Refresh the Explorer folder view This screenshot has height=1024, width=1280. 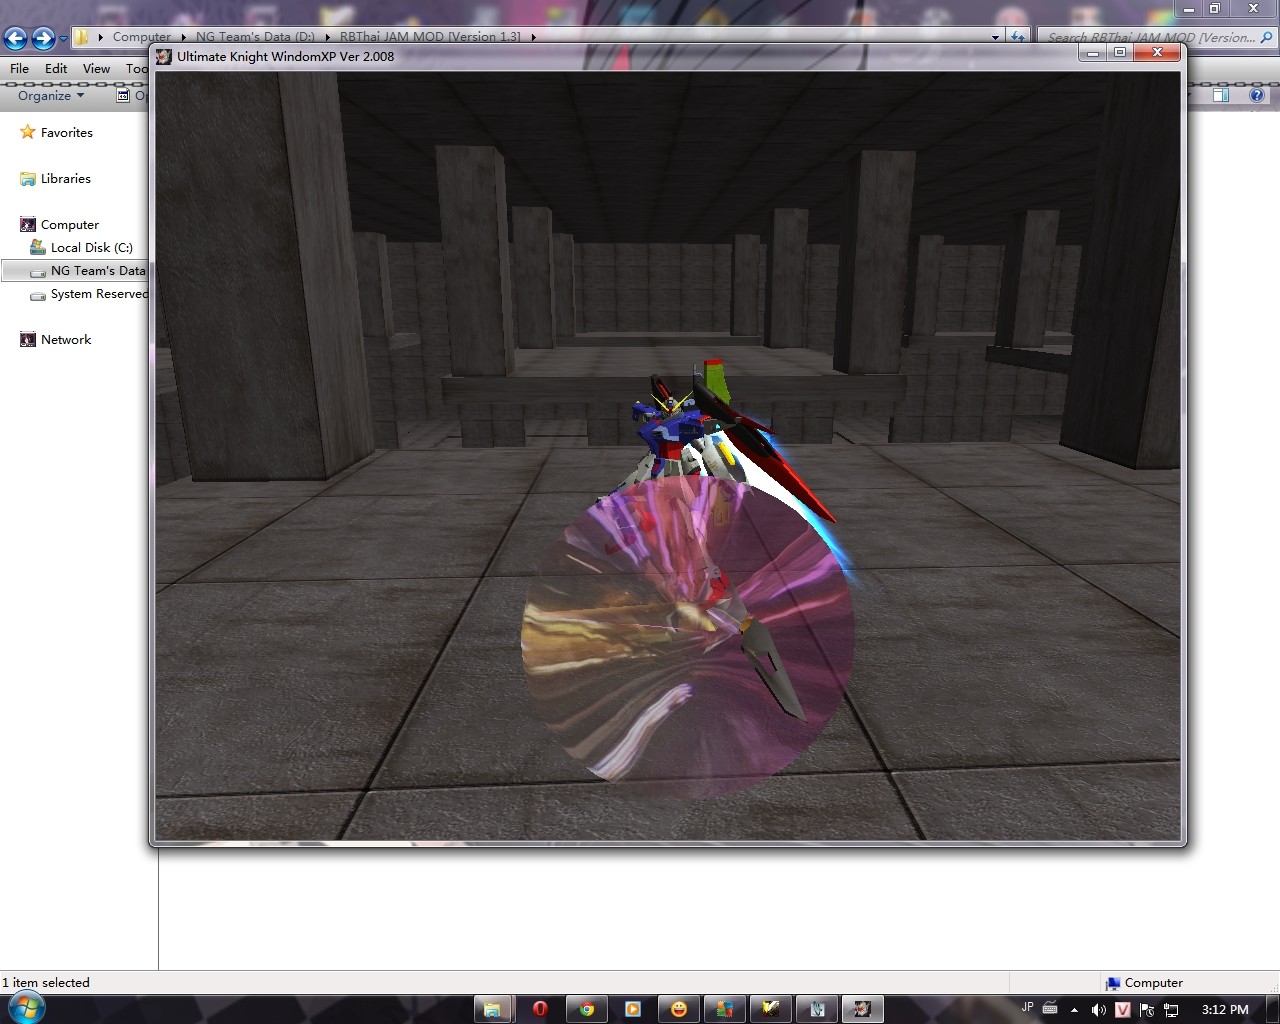[1018, 37]
